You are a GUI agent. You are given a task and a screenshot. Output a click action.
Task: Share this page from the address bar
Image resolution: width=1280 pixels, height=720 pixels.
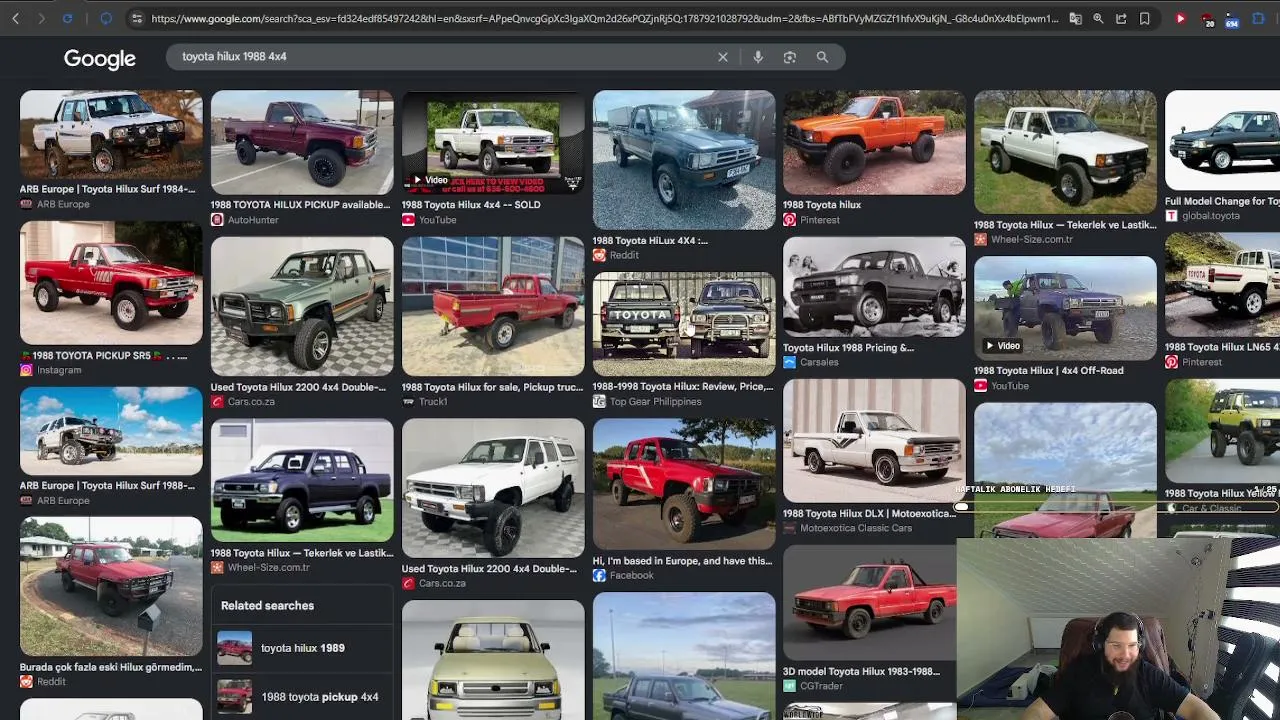[x=1121, y=18]
